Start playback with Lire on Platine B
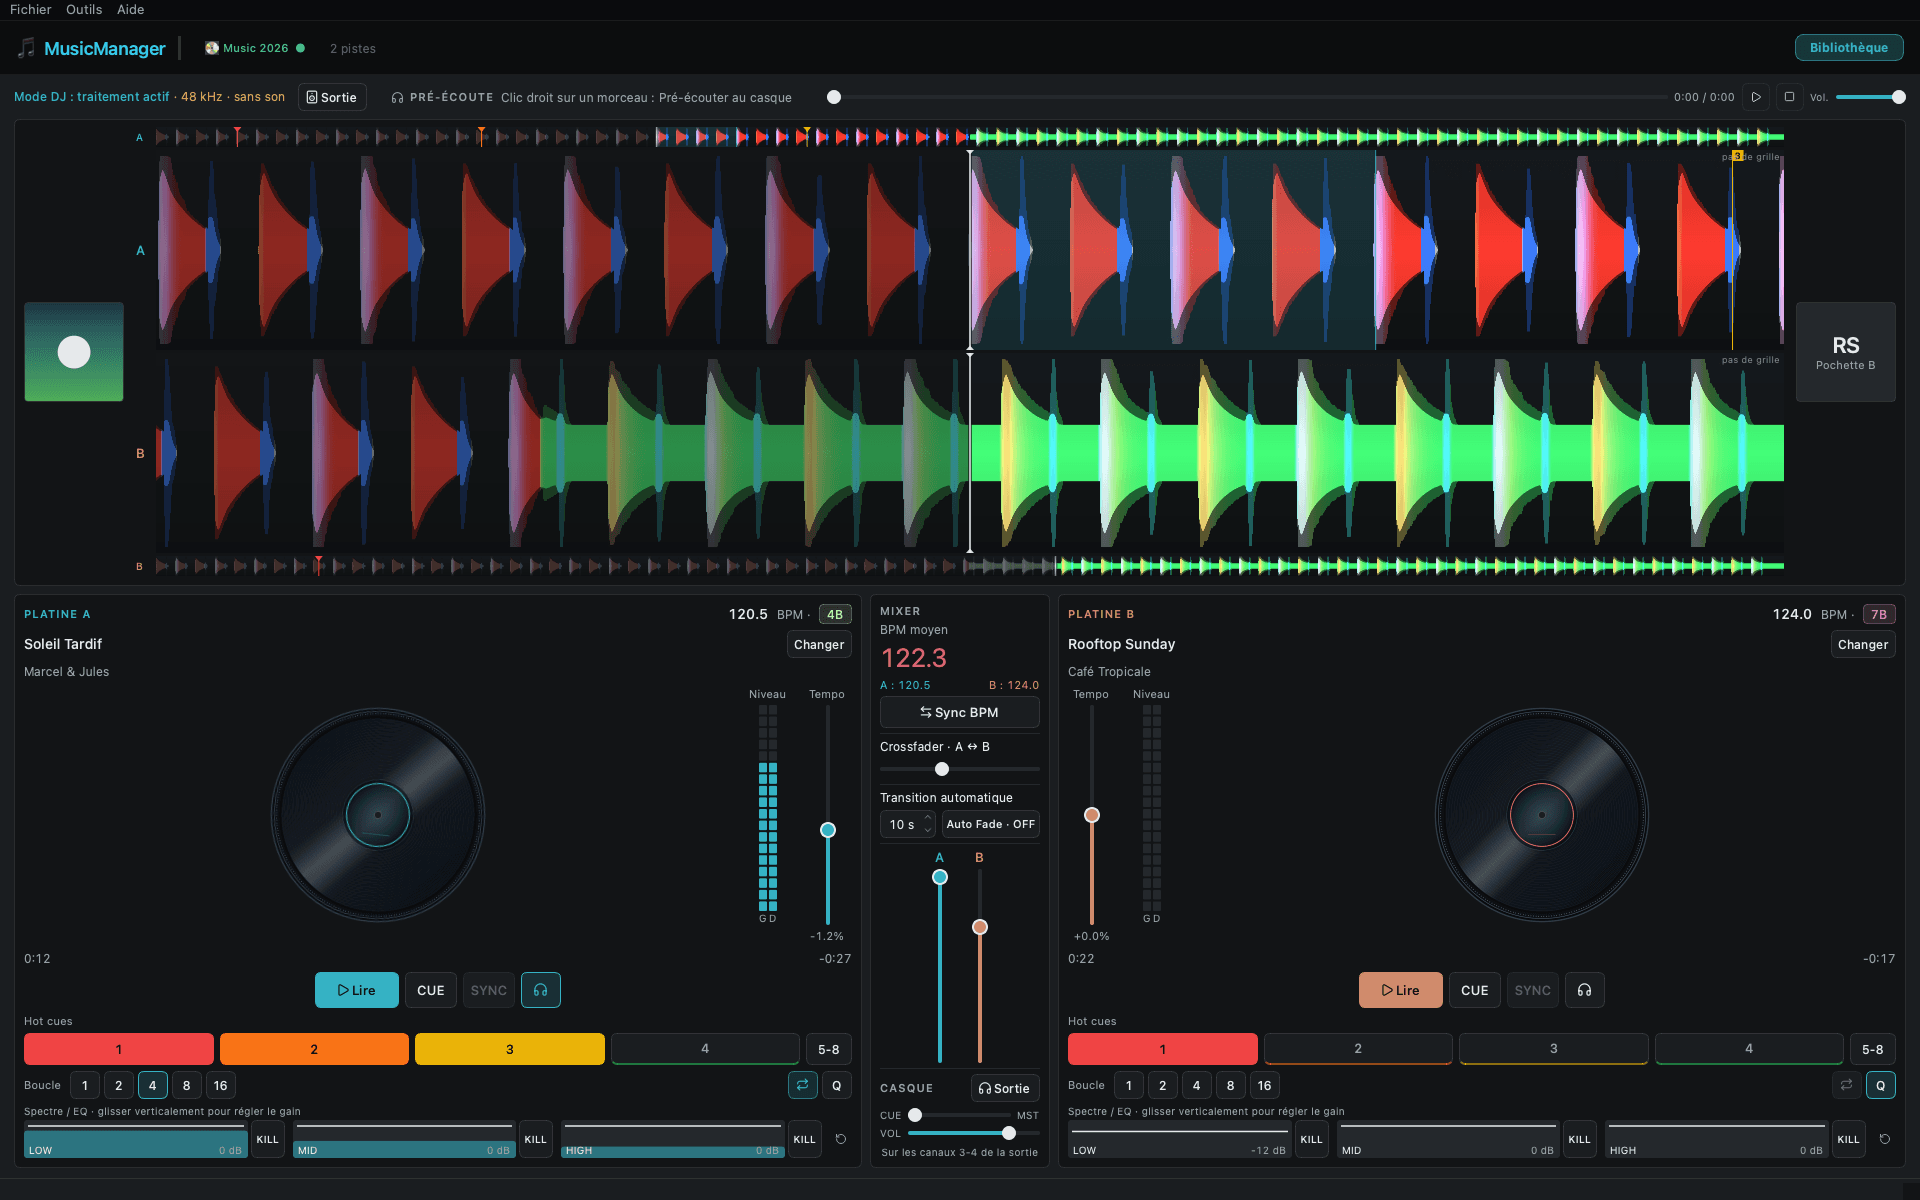 [1400, 990]
